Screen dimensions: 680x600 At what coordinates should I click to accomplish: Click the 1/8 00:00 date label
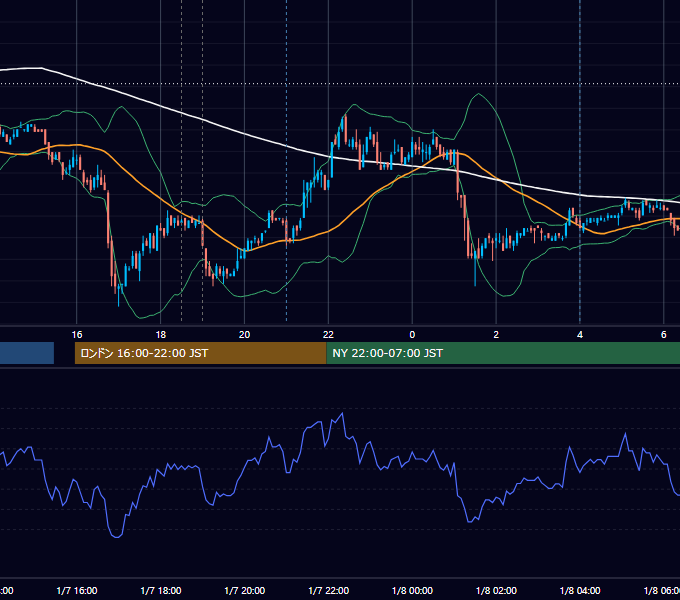pos(412,590)
